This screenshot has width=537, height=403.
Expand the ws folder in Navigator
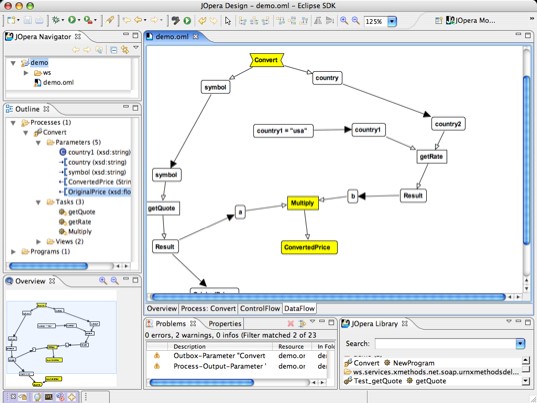(x=26, y=73)
